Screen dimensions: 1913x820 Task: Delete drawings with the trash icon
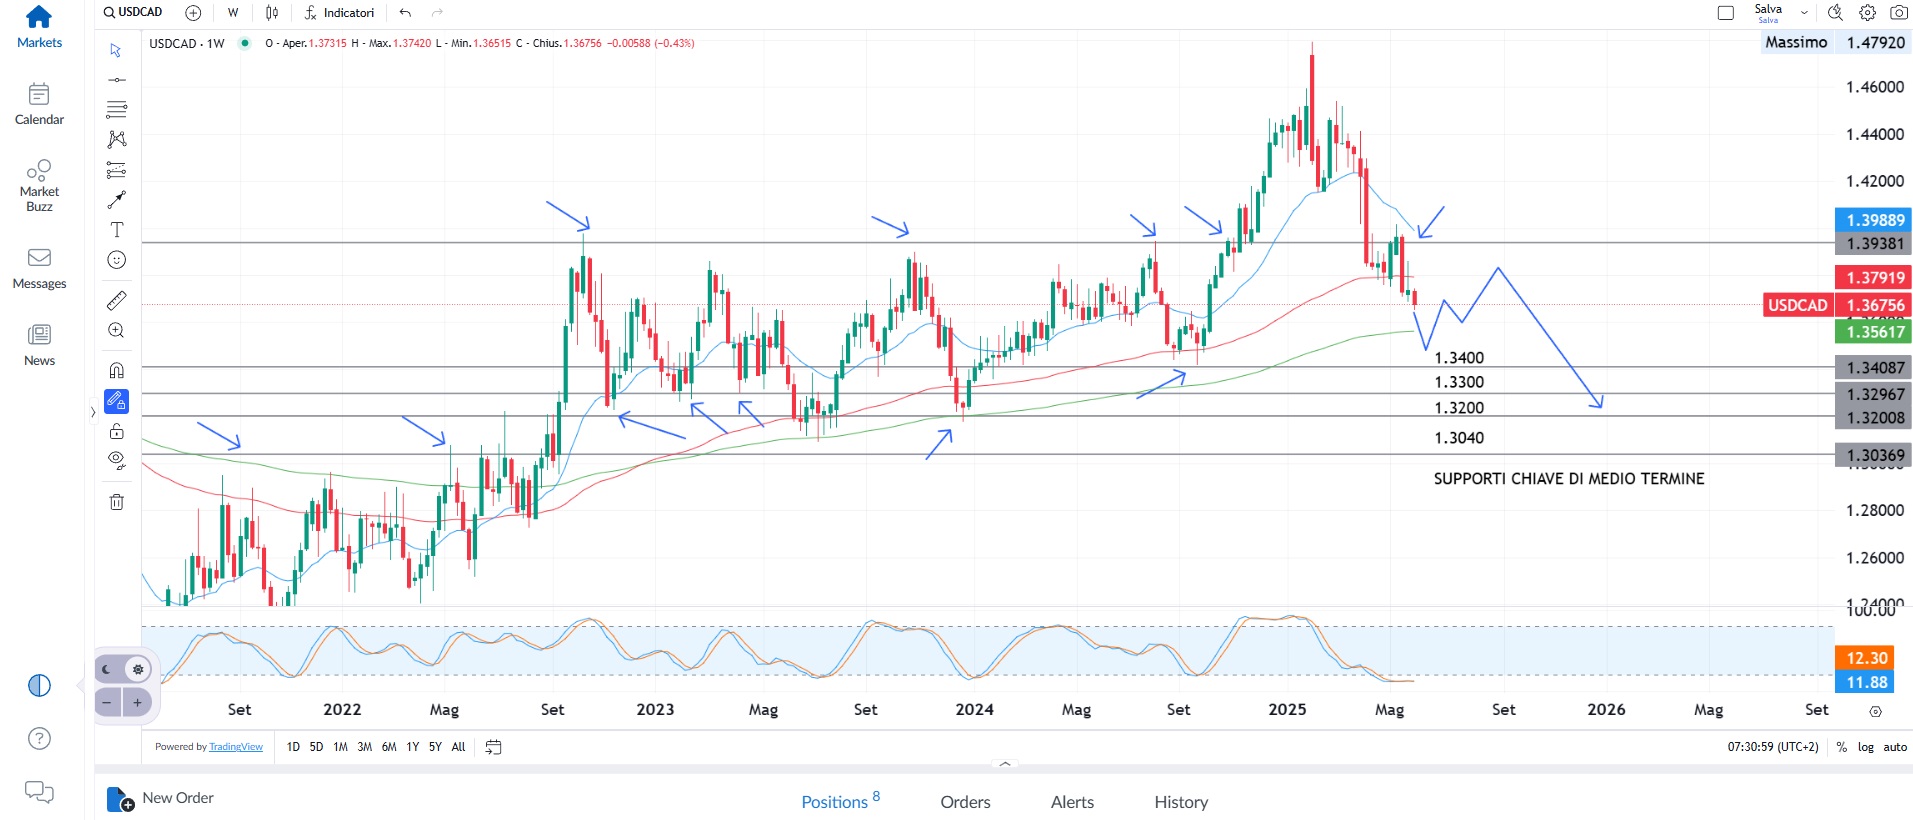click(x=116, y=502)
